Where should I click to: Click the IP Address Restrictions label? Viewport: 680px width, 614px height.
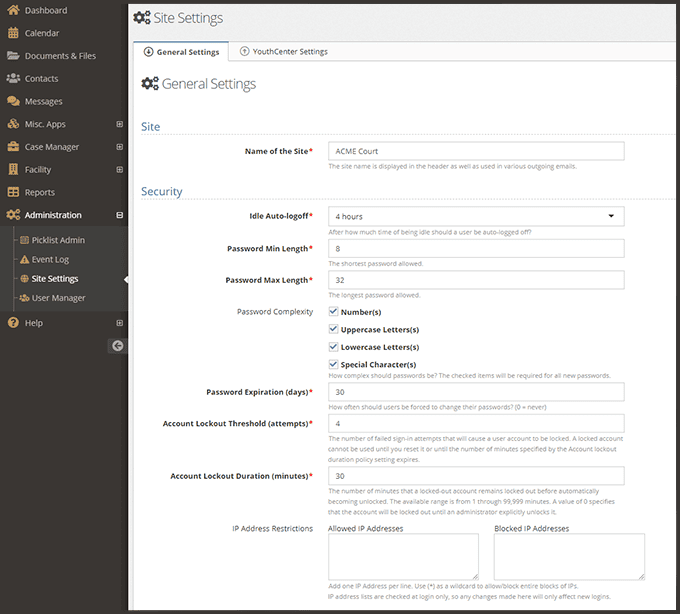coord(272,529)
